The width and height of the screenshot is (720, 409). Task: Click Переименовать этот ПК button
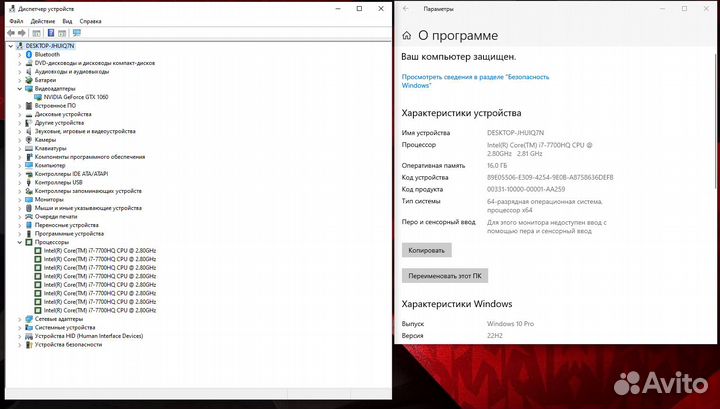(444, 276)
